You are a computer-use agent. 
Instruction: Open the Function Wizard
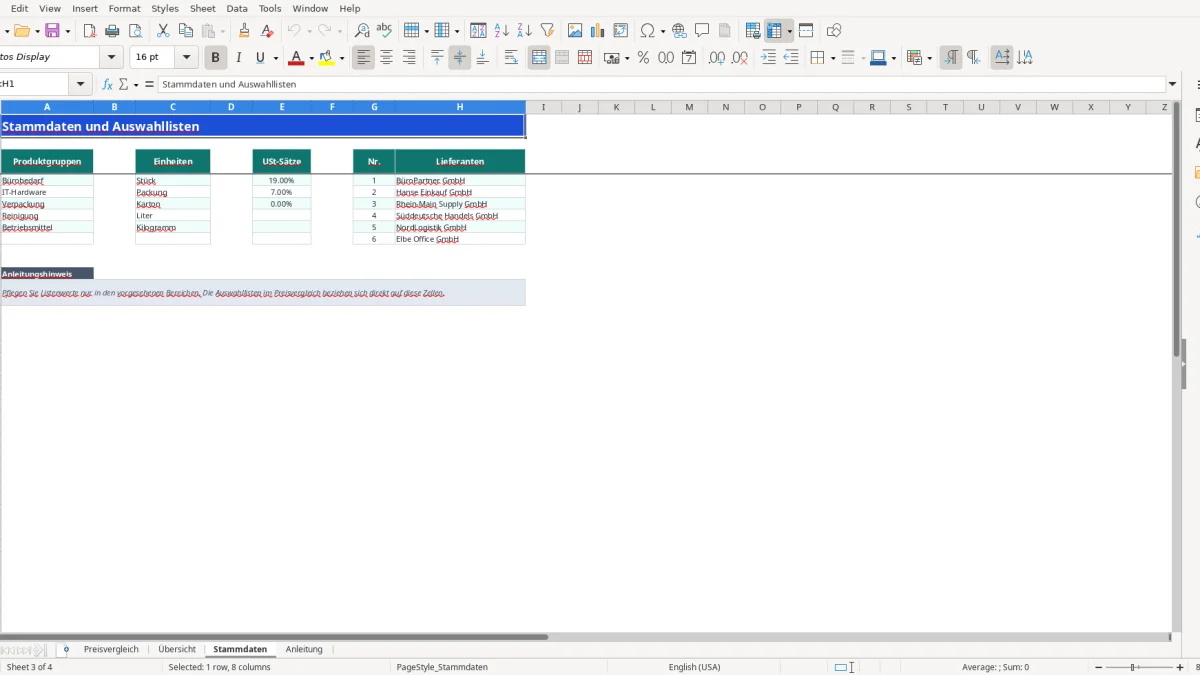(x=108, y=85)
